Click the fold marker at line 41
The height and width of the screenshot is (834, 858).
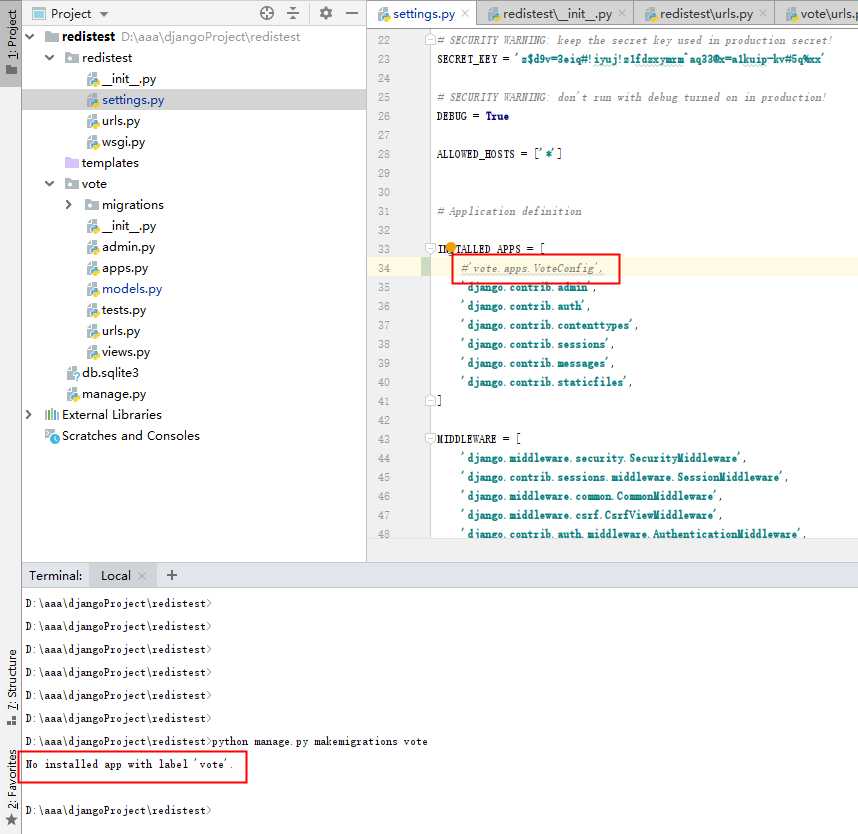(430, 401)
